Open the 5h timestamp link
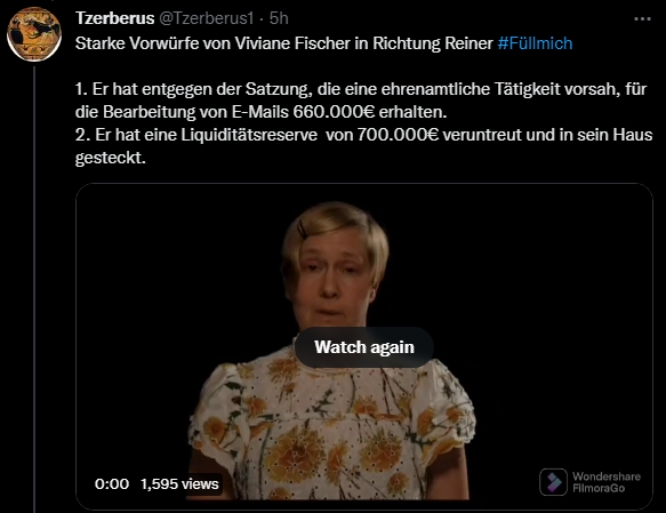666x513 pixels. click(x=279, y=18)
